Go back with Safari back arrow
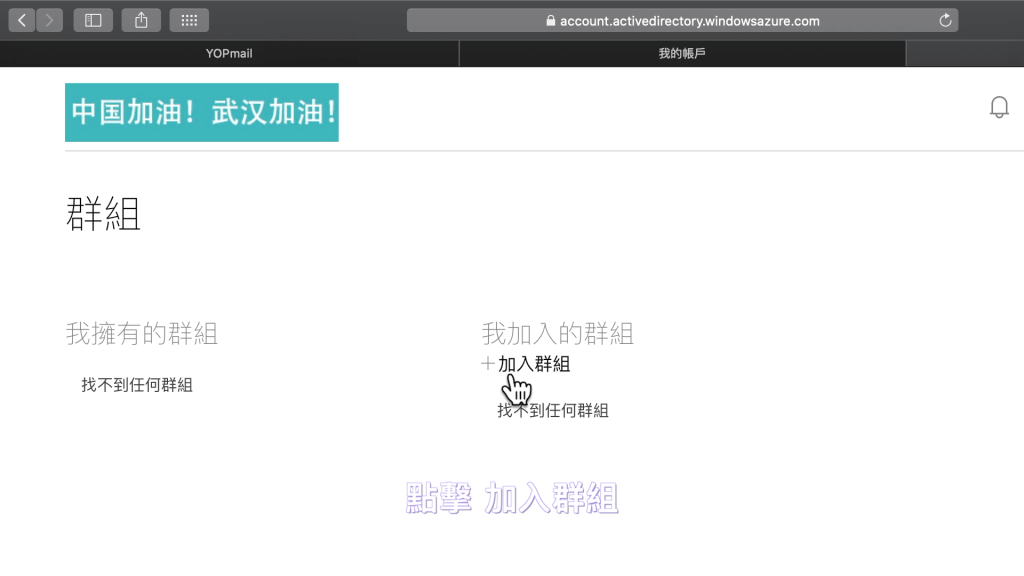1024x576 pixels. (22, 20)
